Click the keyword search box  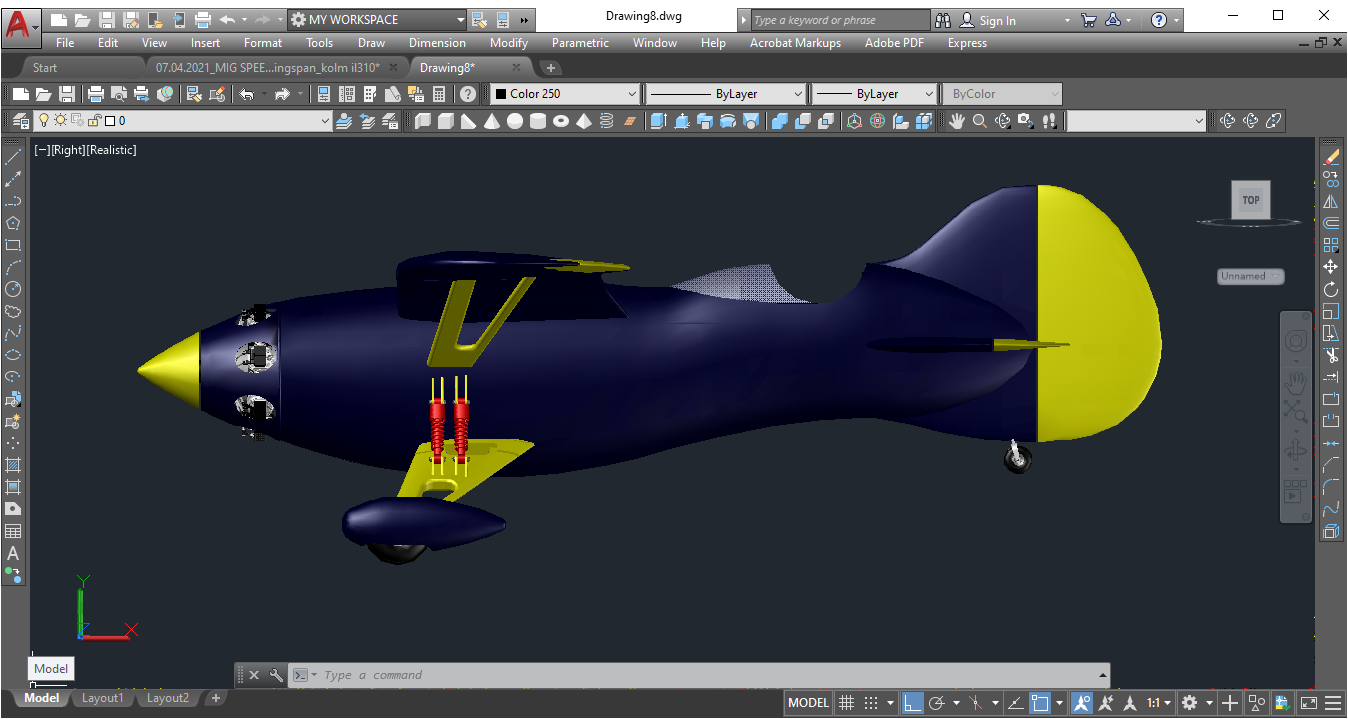coord(840,20)
